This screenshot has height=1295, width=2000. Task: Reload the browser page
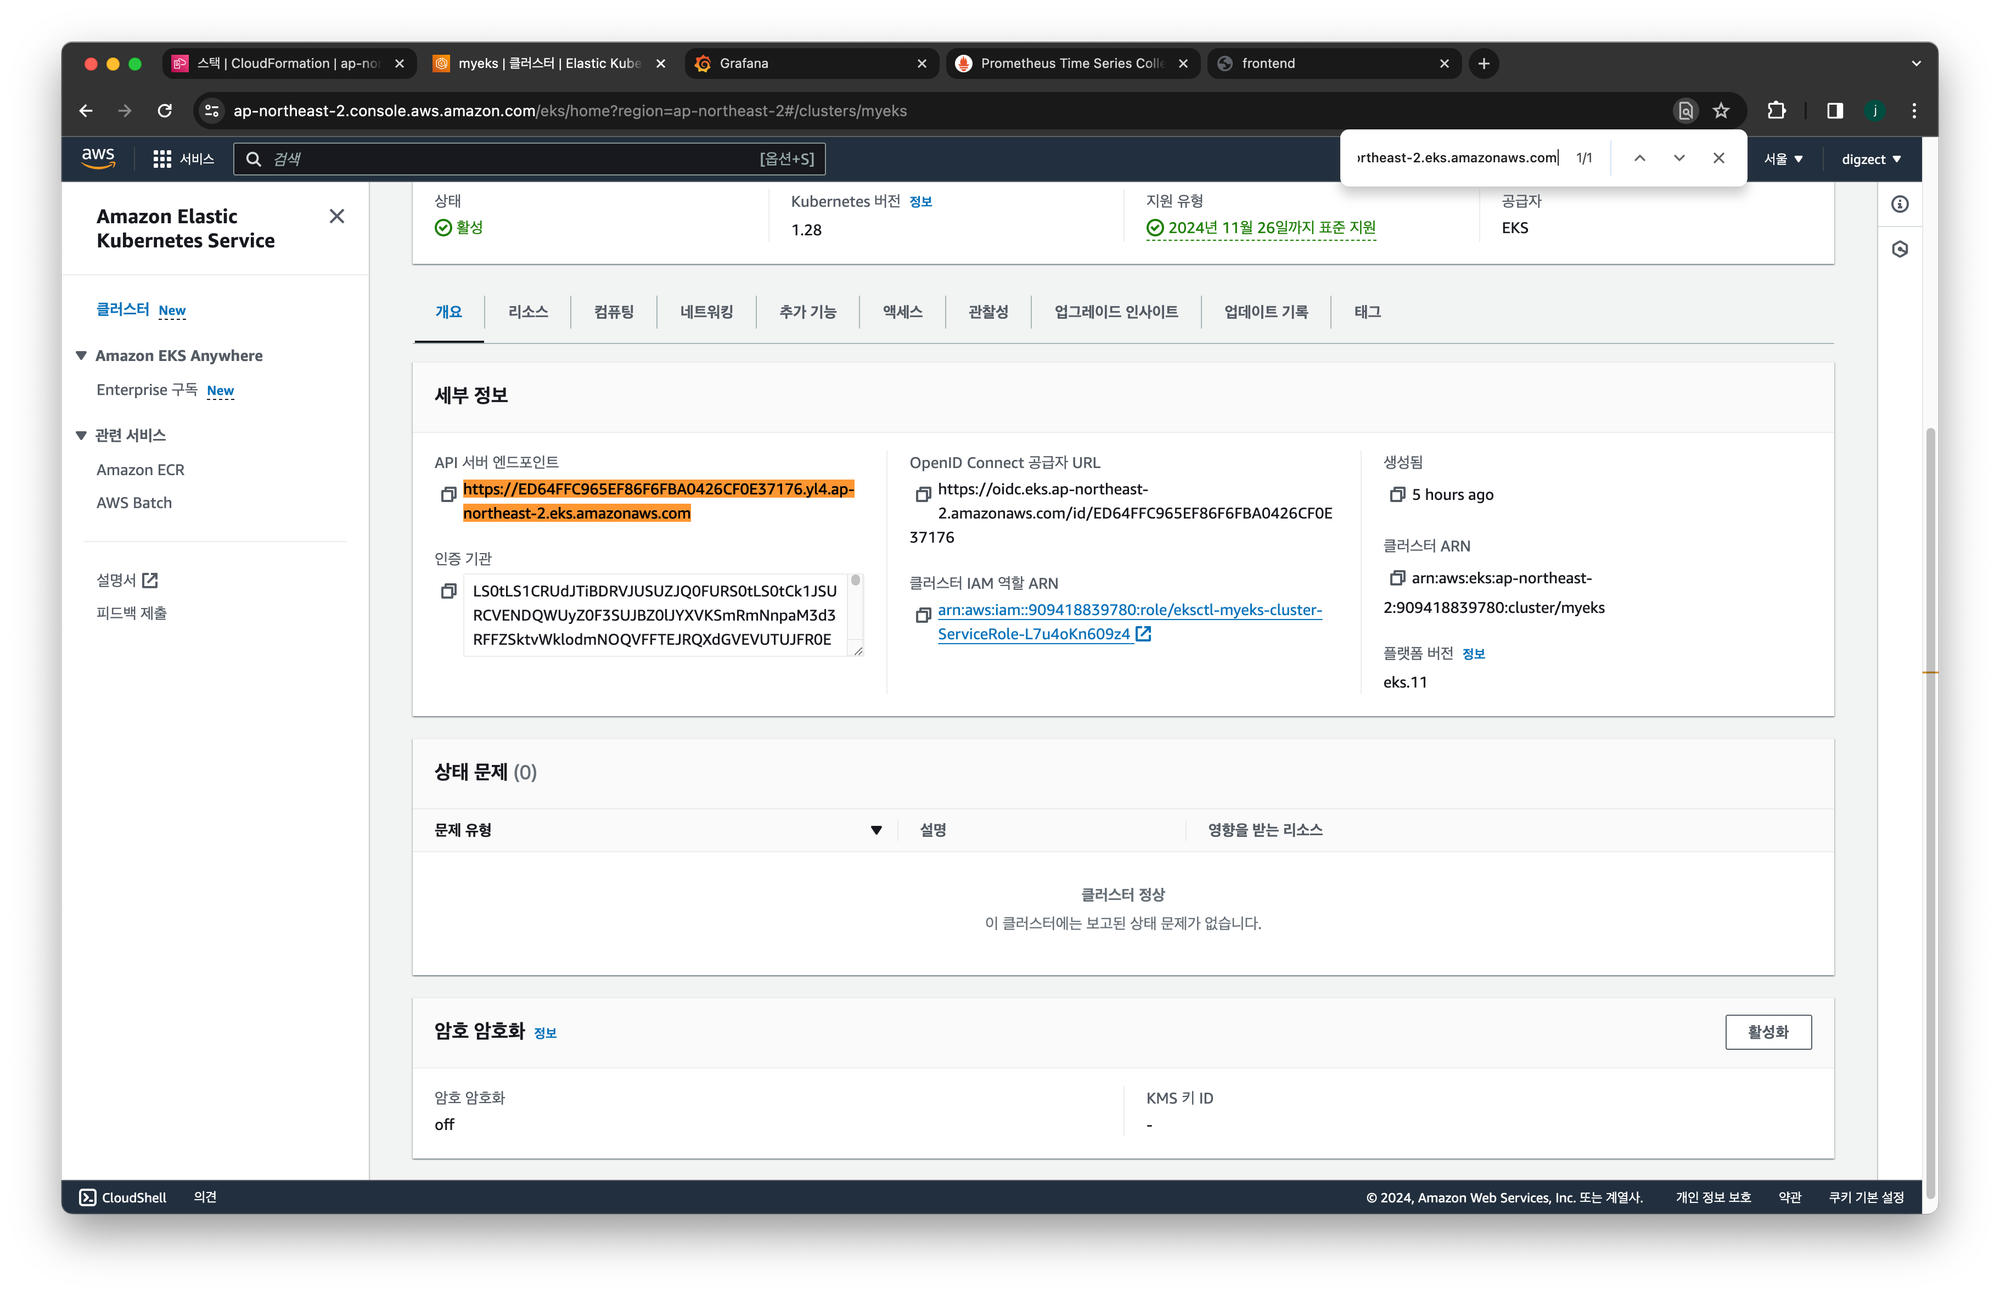[165, 111]
